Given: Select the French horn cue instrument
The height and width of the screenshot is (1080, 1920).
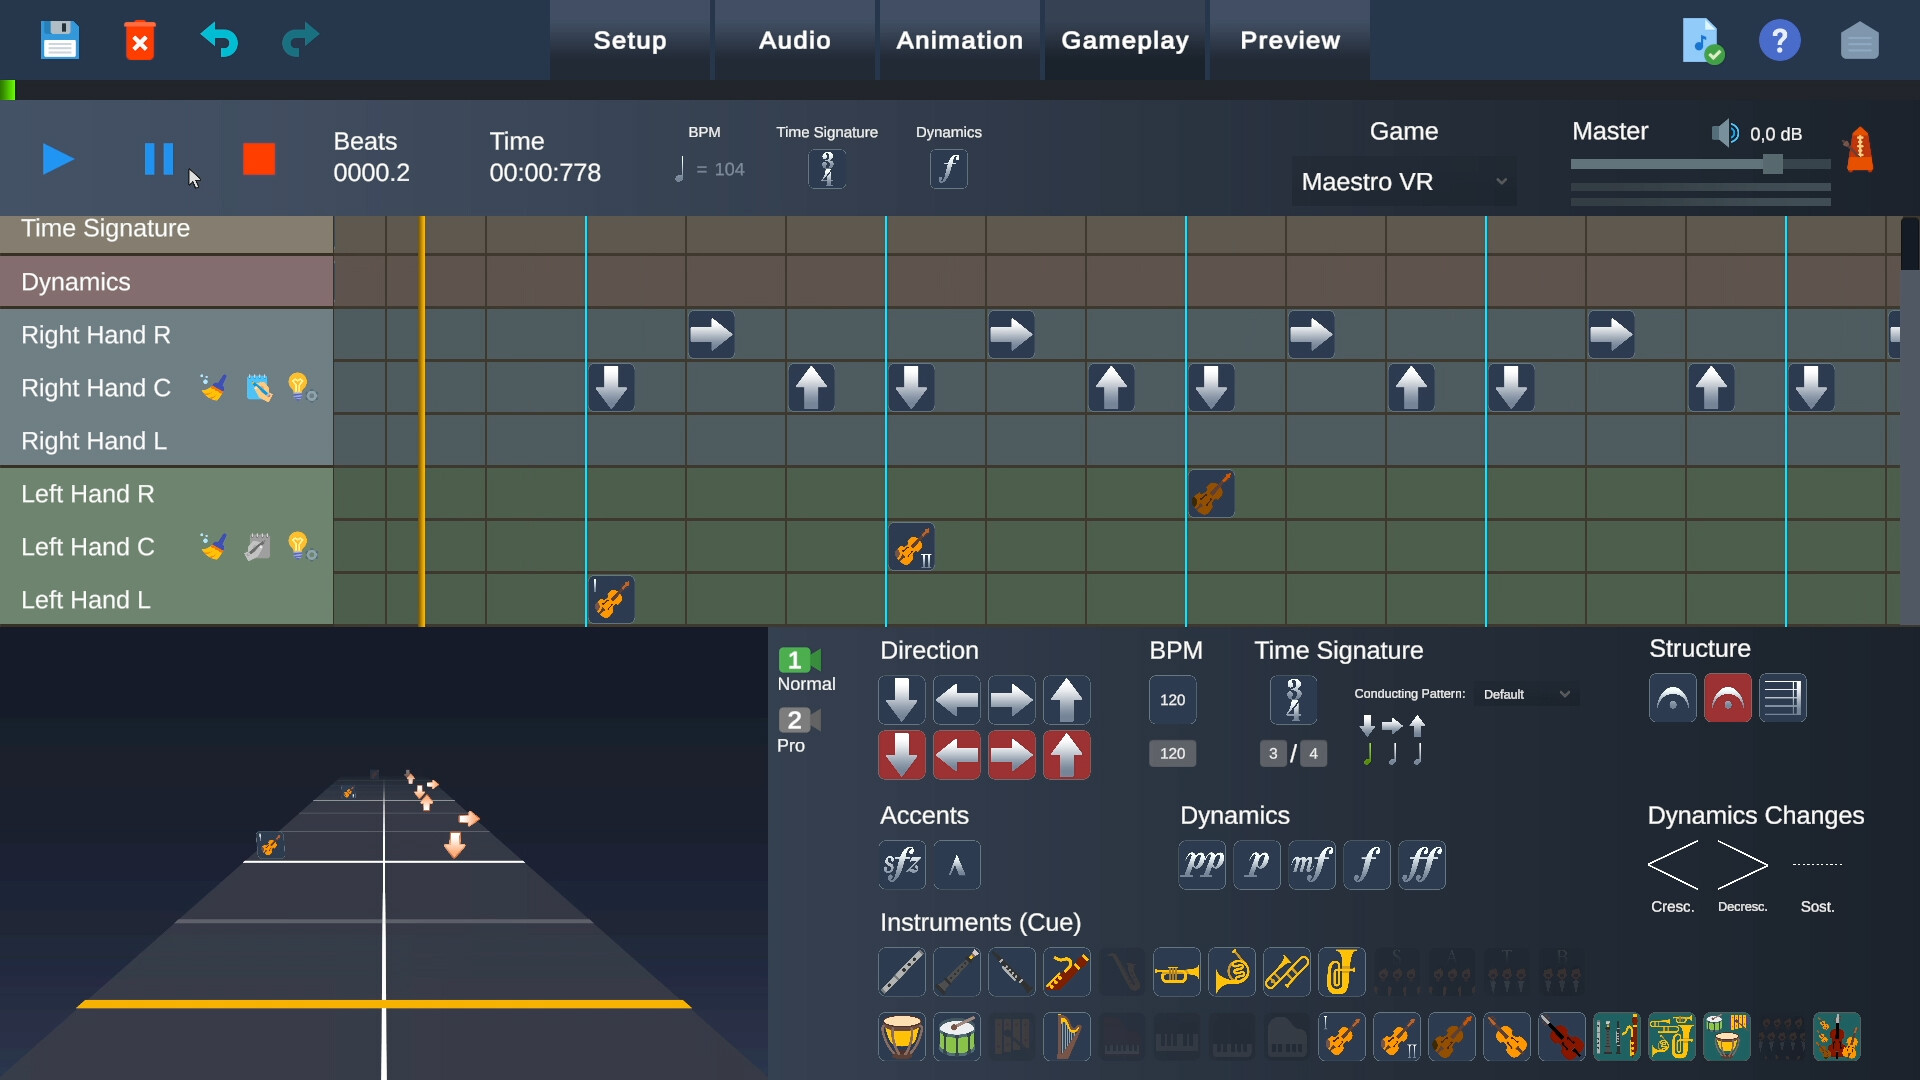Looking at the screenshot, I should [x=1233, y=971].
